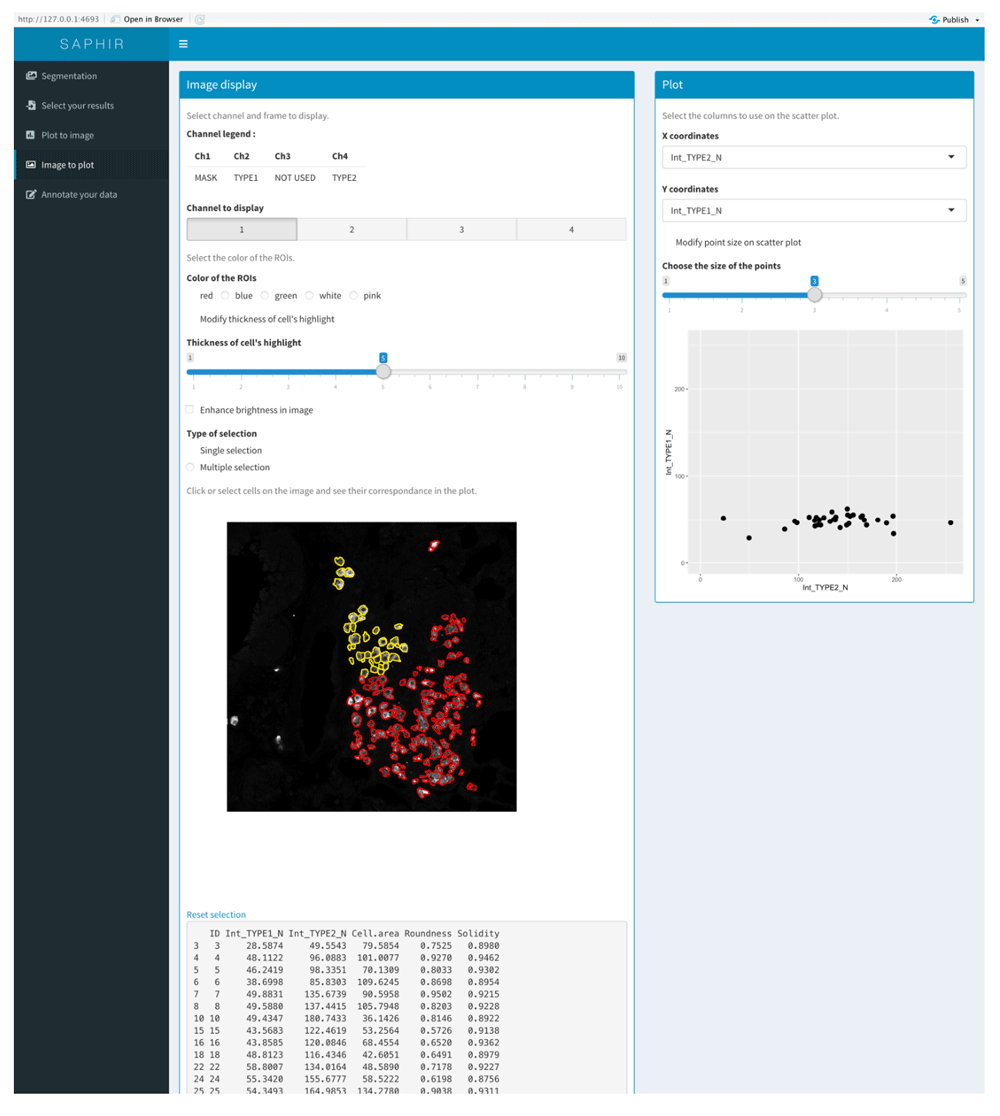Screen dimensions: 1000x1116
Task: Select the pink ROI color option
Action: [x=353, y=295]
